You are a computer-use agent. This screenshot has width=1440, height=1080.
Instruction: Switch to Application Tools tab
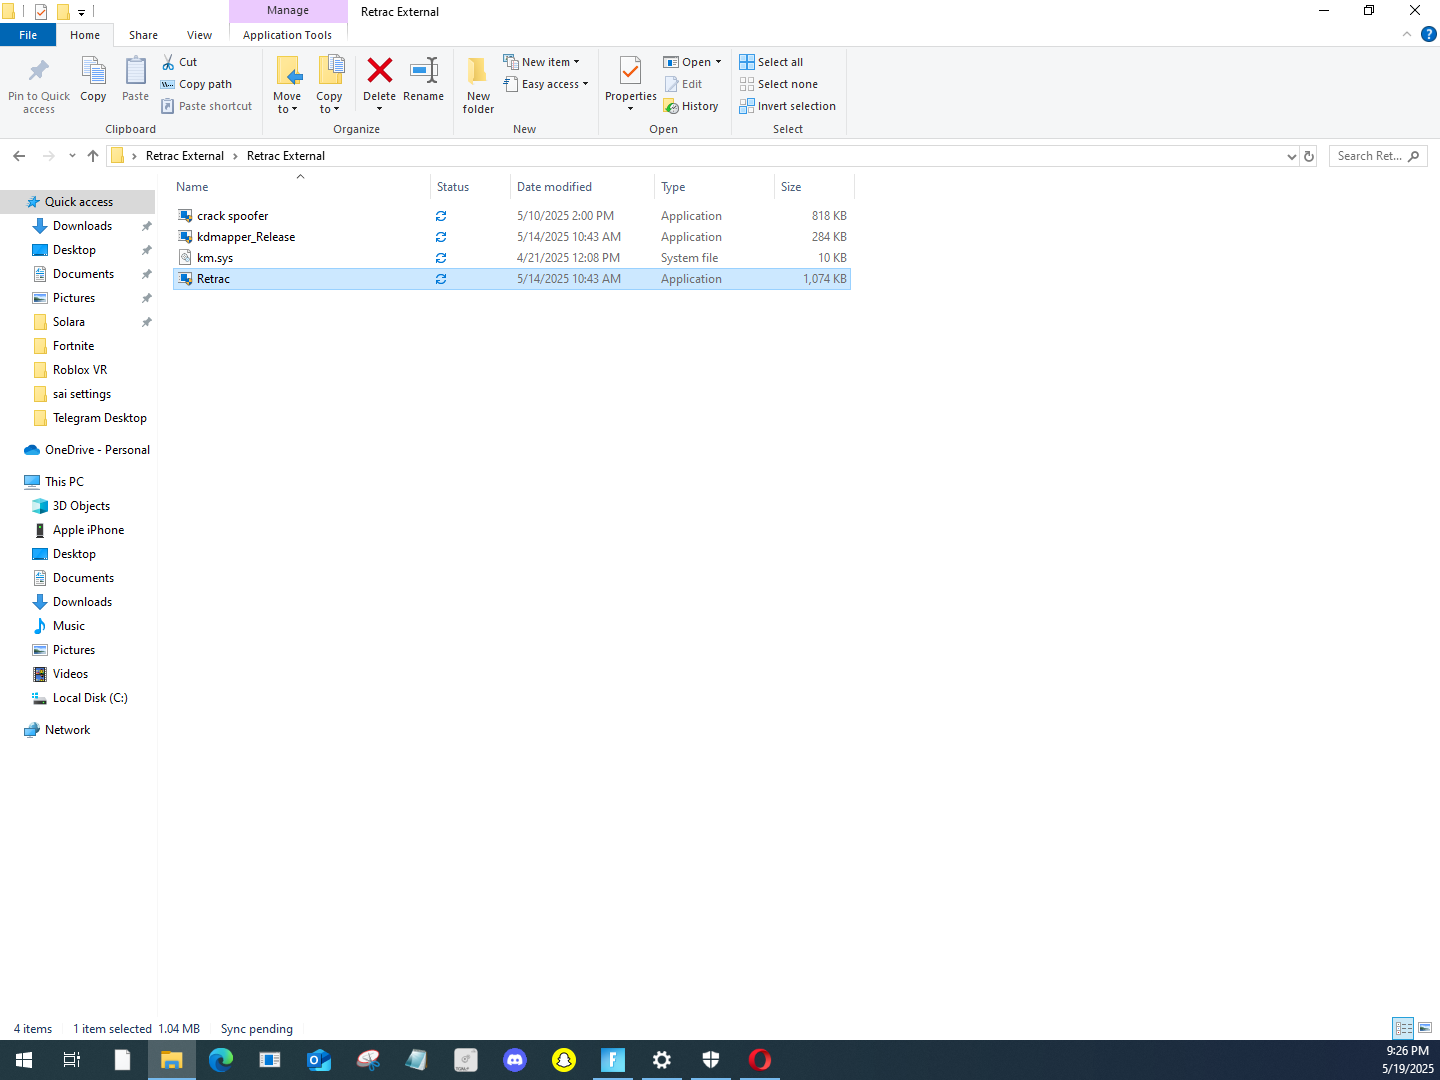(x=288, y=35)
